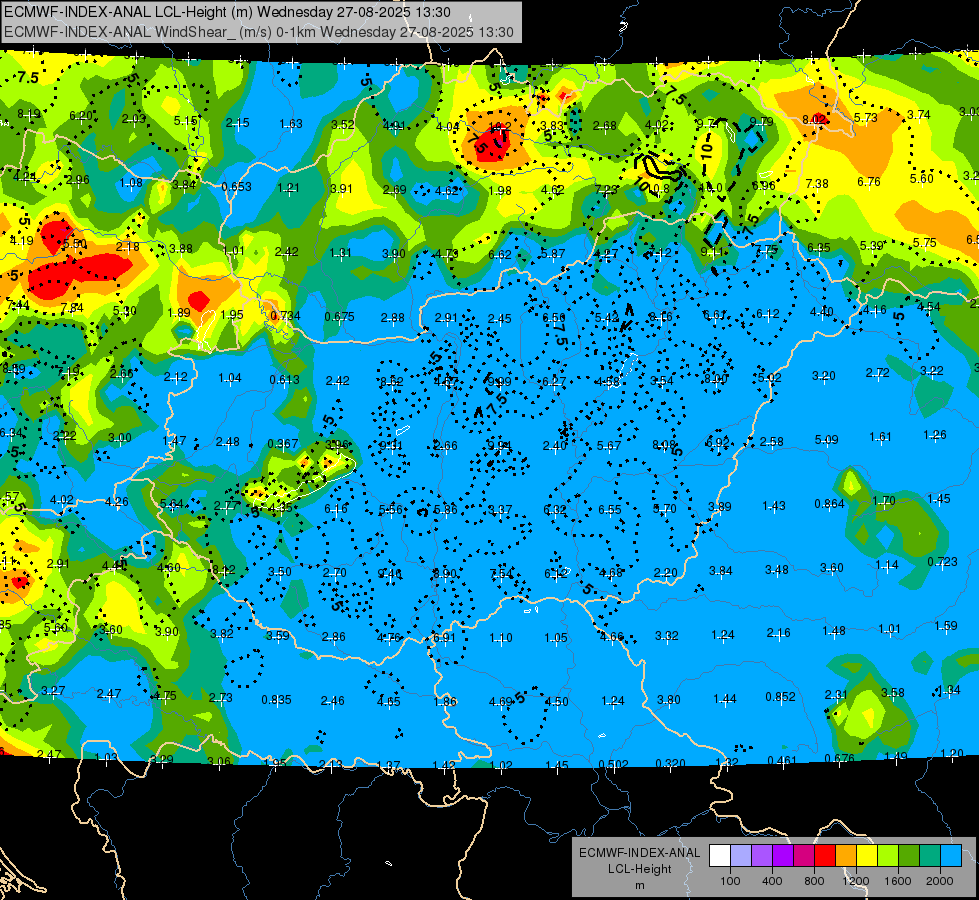Click the wind shear value '0.675'
This screenshot has width=979, height=900.
pyautogui.click(x=340, y=317)
